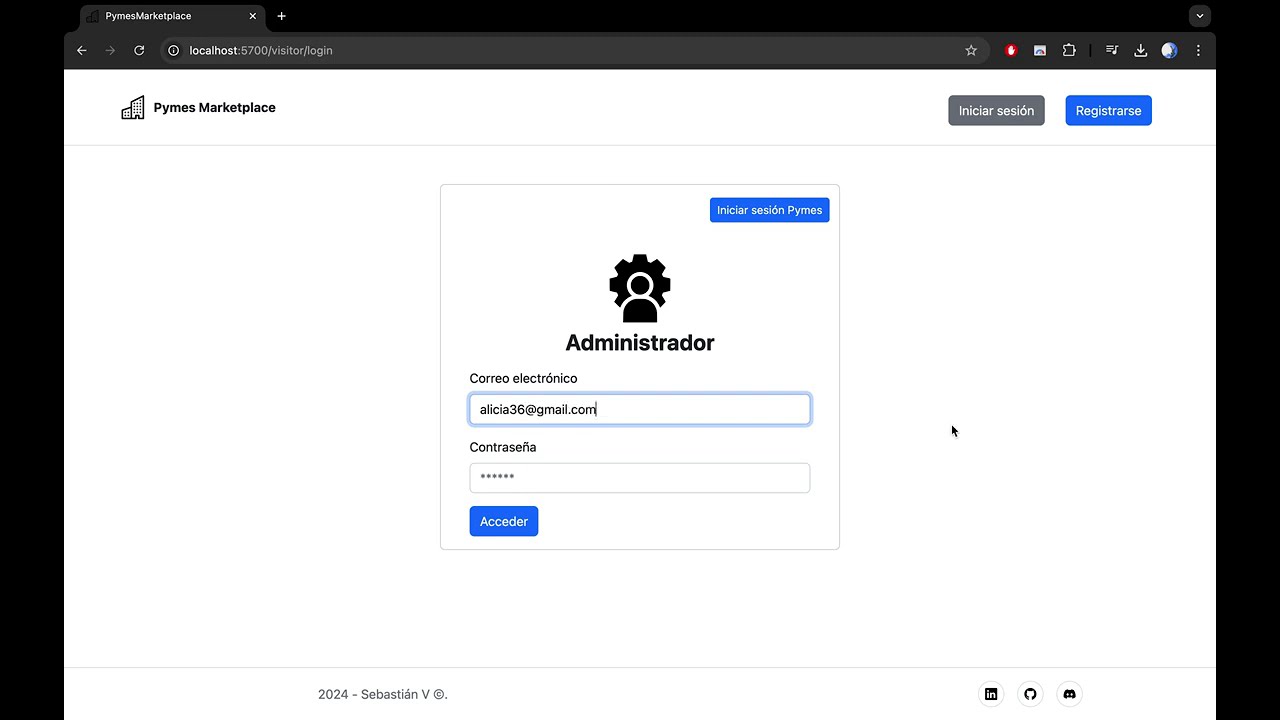Click the Contraseña label
1280x720 pixels.
(x=503, y=447)
